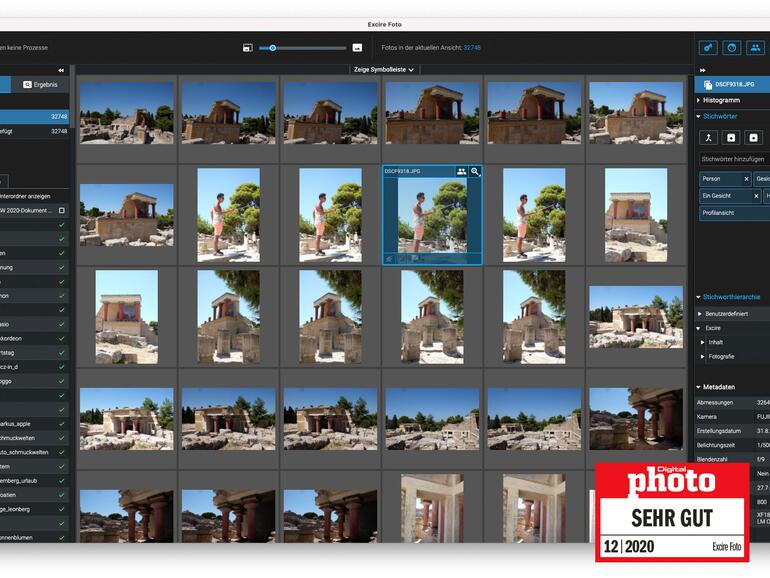770x578 pixels.
Task: Click the Abmessungen metadata row
Action: (x=732, y=402)
